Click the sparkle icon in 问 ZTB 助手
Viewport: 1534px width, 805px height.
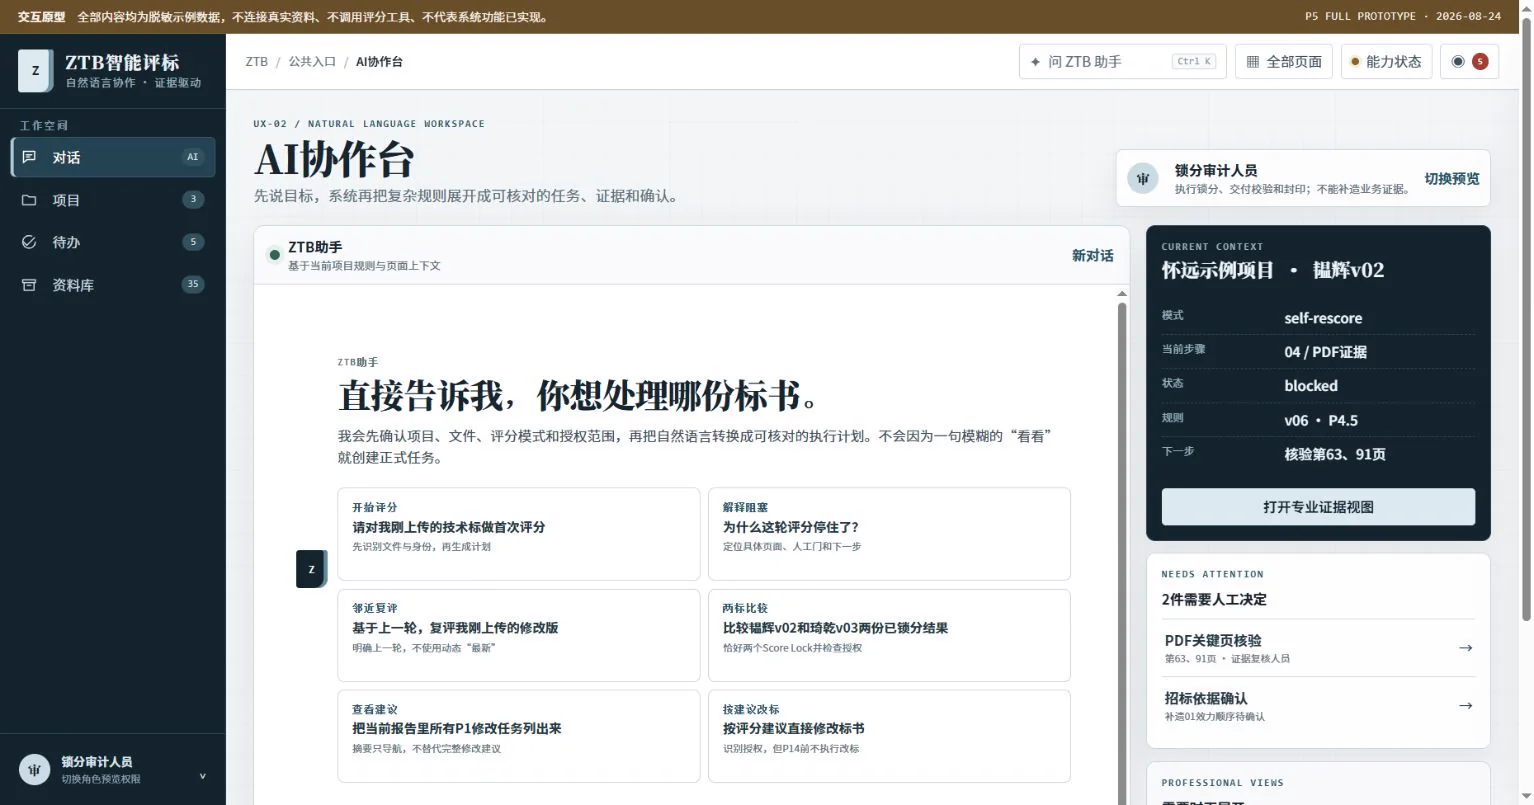point(1035,62)
